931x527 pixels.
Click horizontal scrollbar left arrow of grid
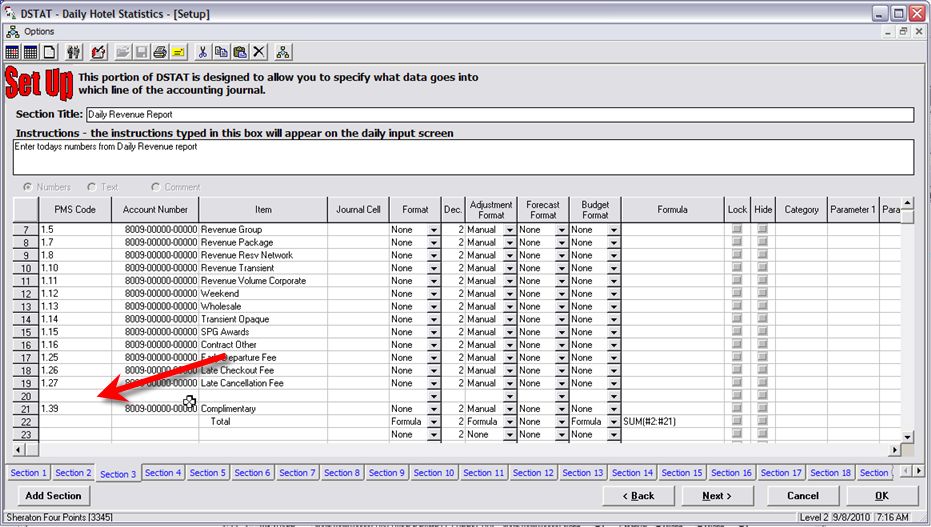tap(19, 450)
